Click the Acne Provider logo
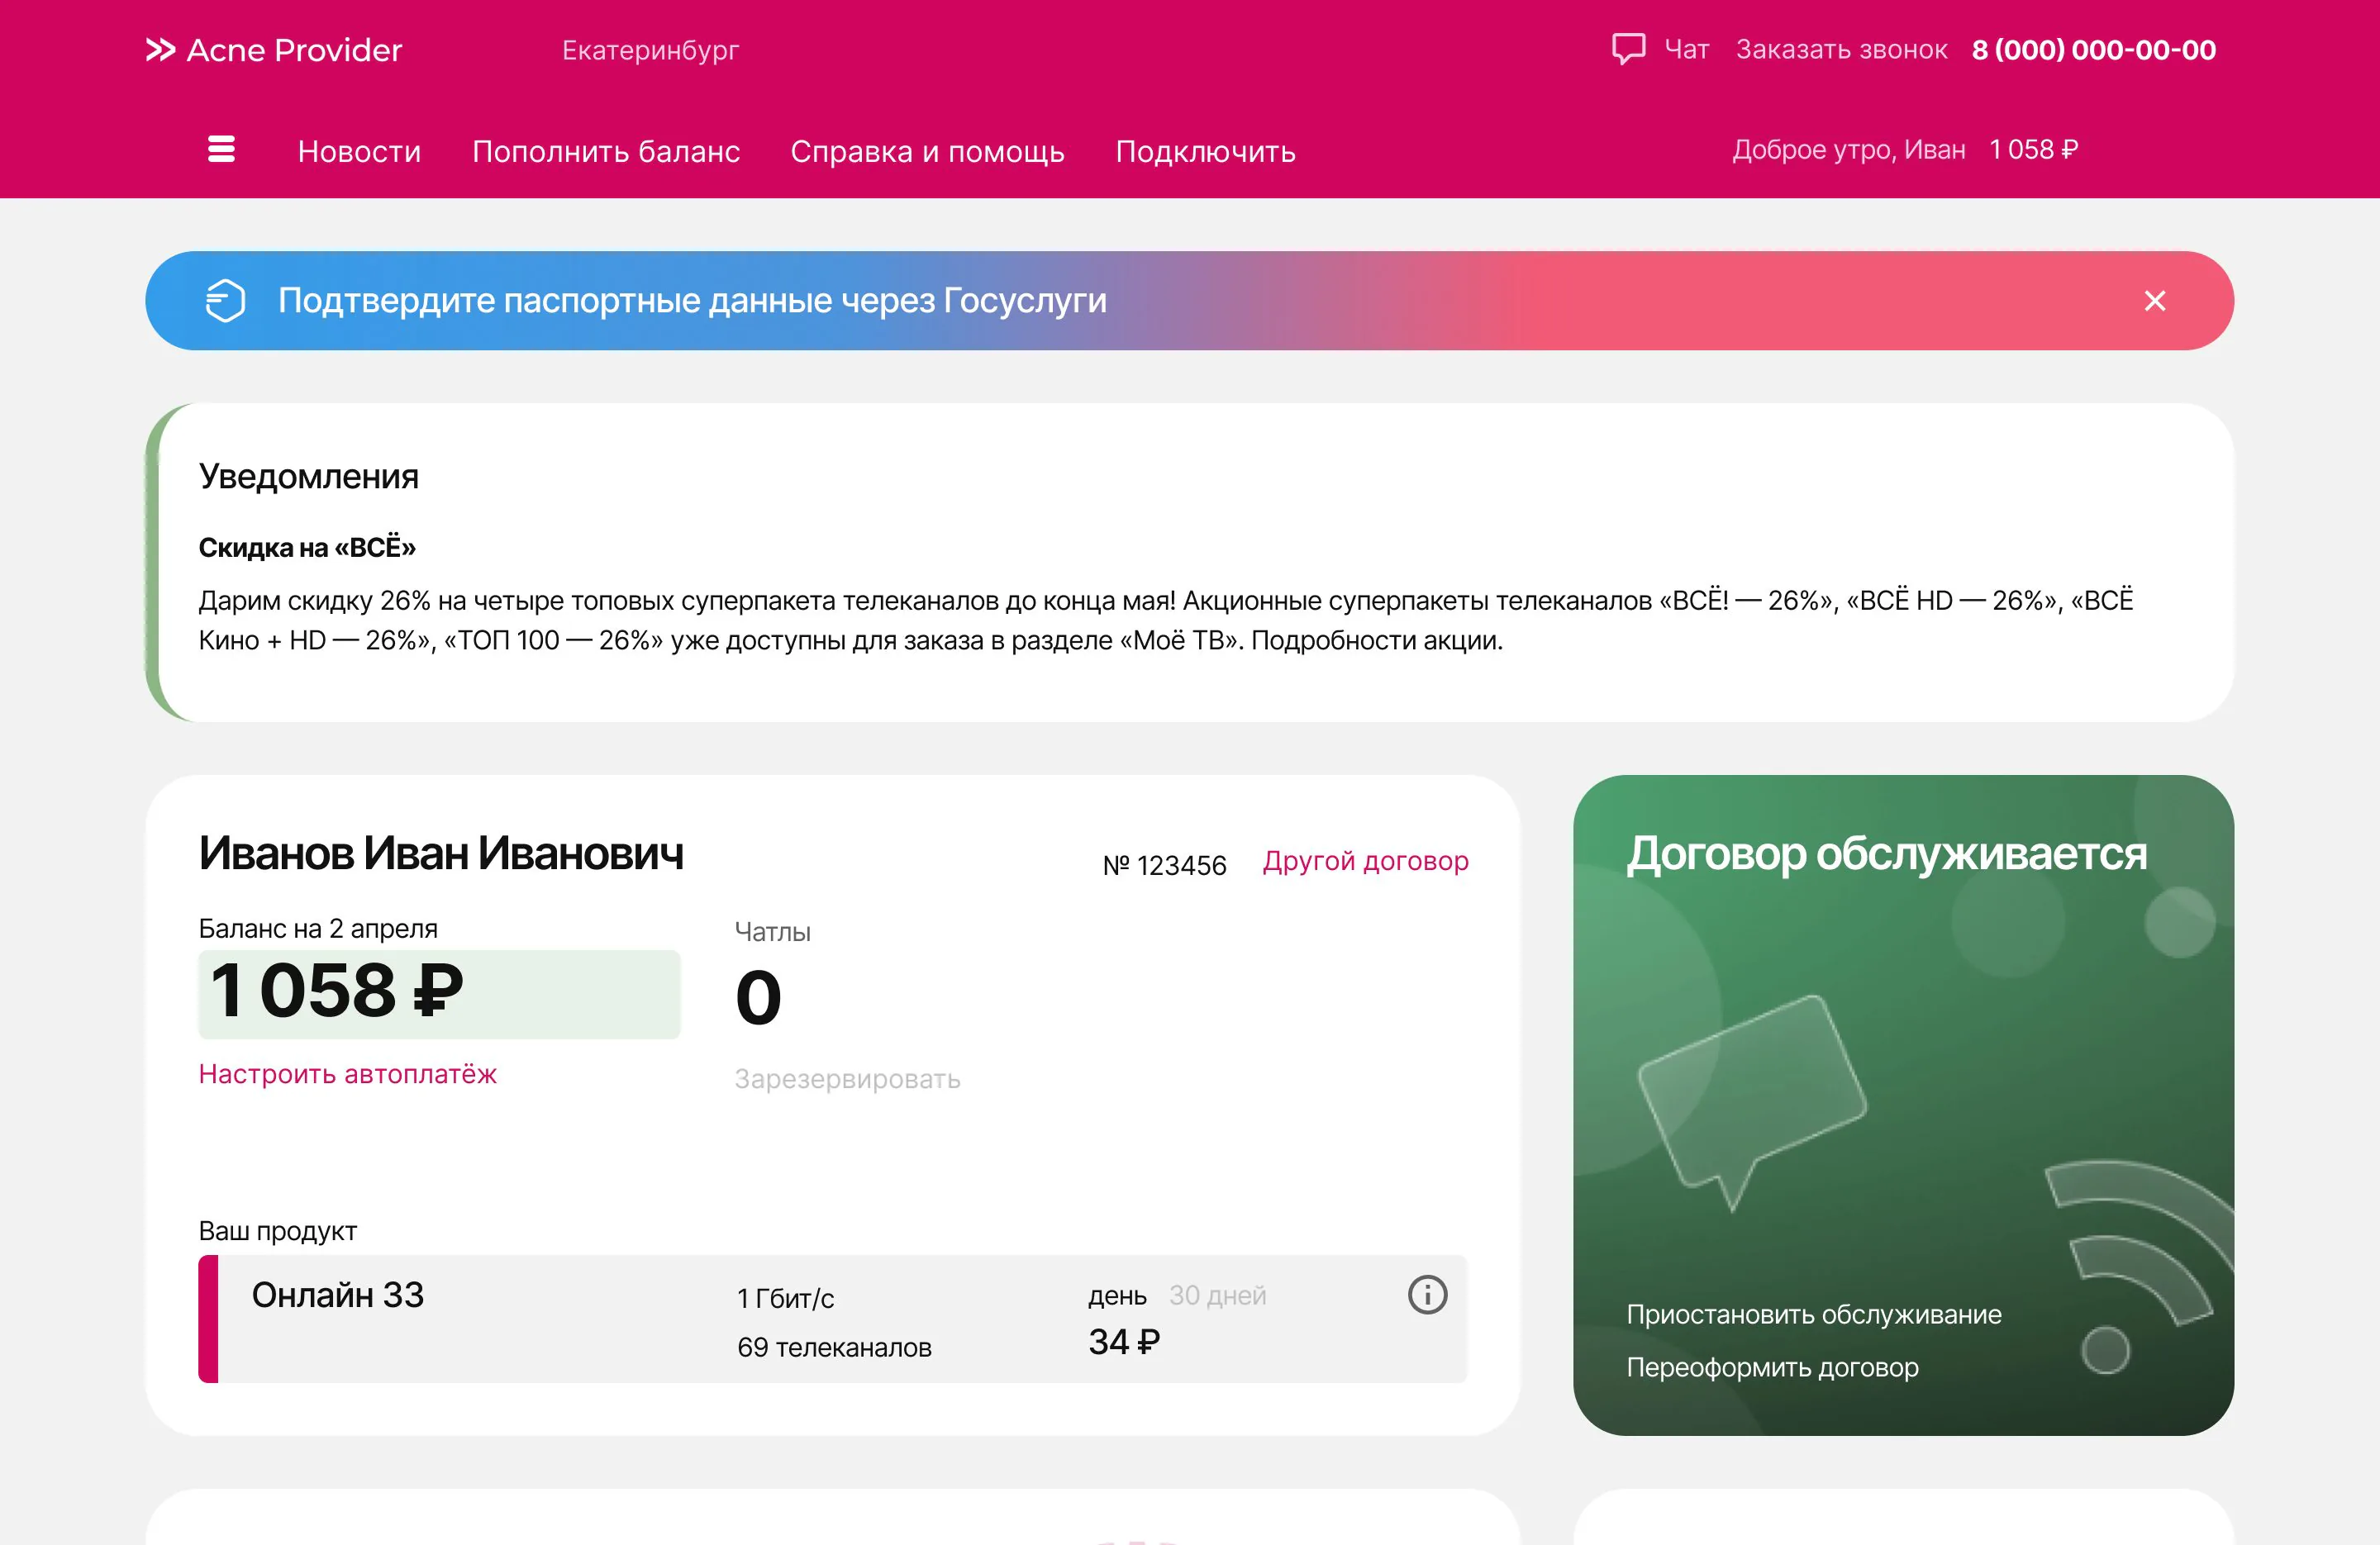The image size is (2380, 1545). [x=274, y=50]
